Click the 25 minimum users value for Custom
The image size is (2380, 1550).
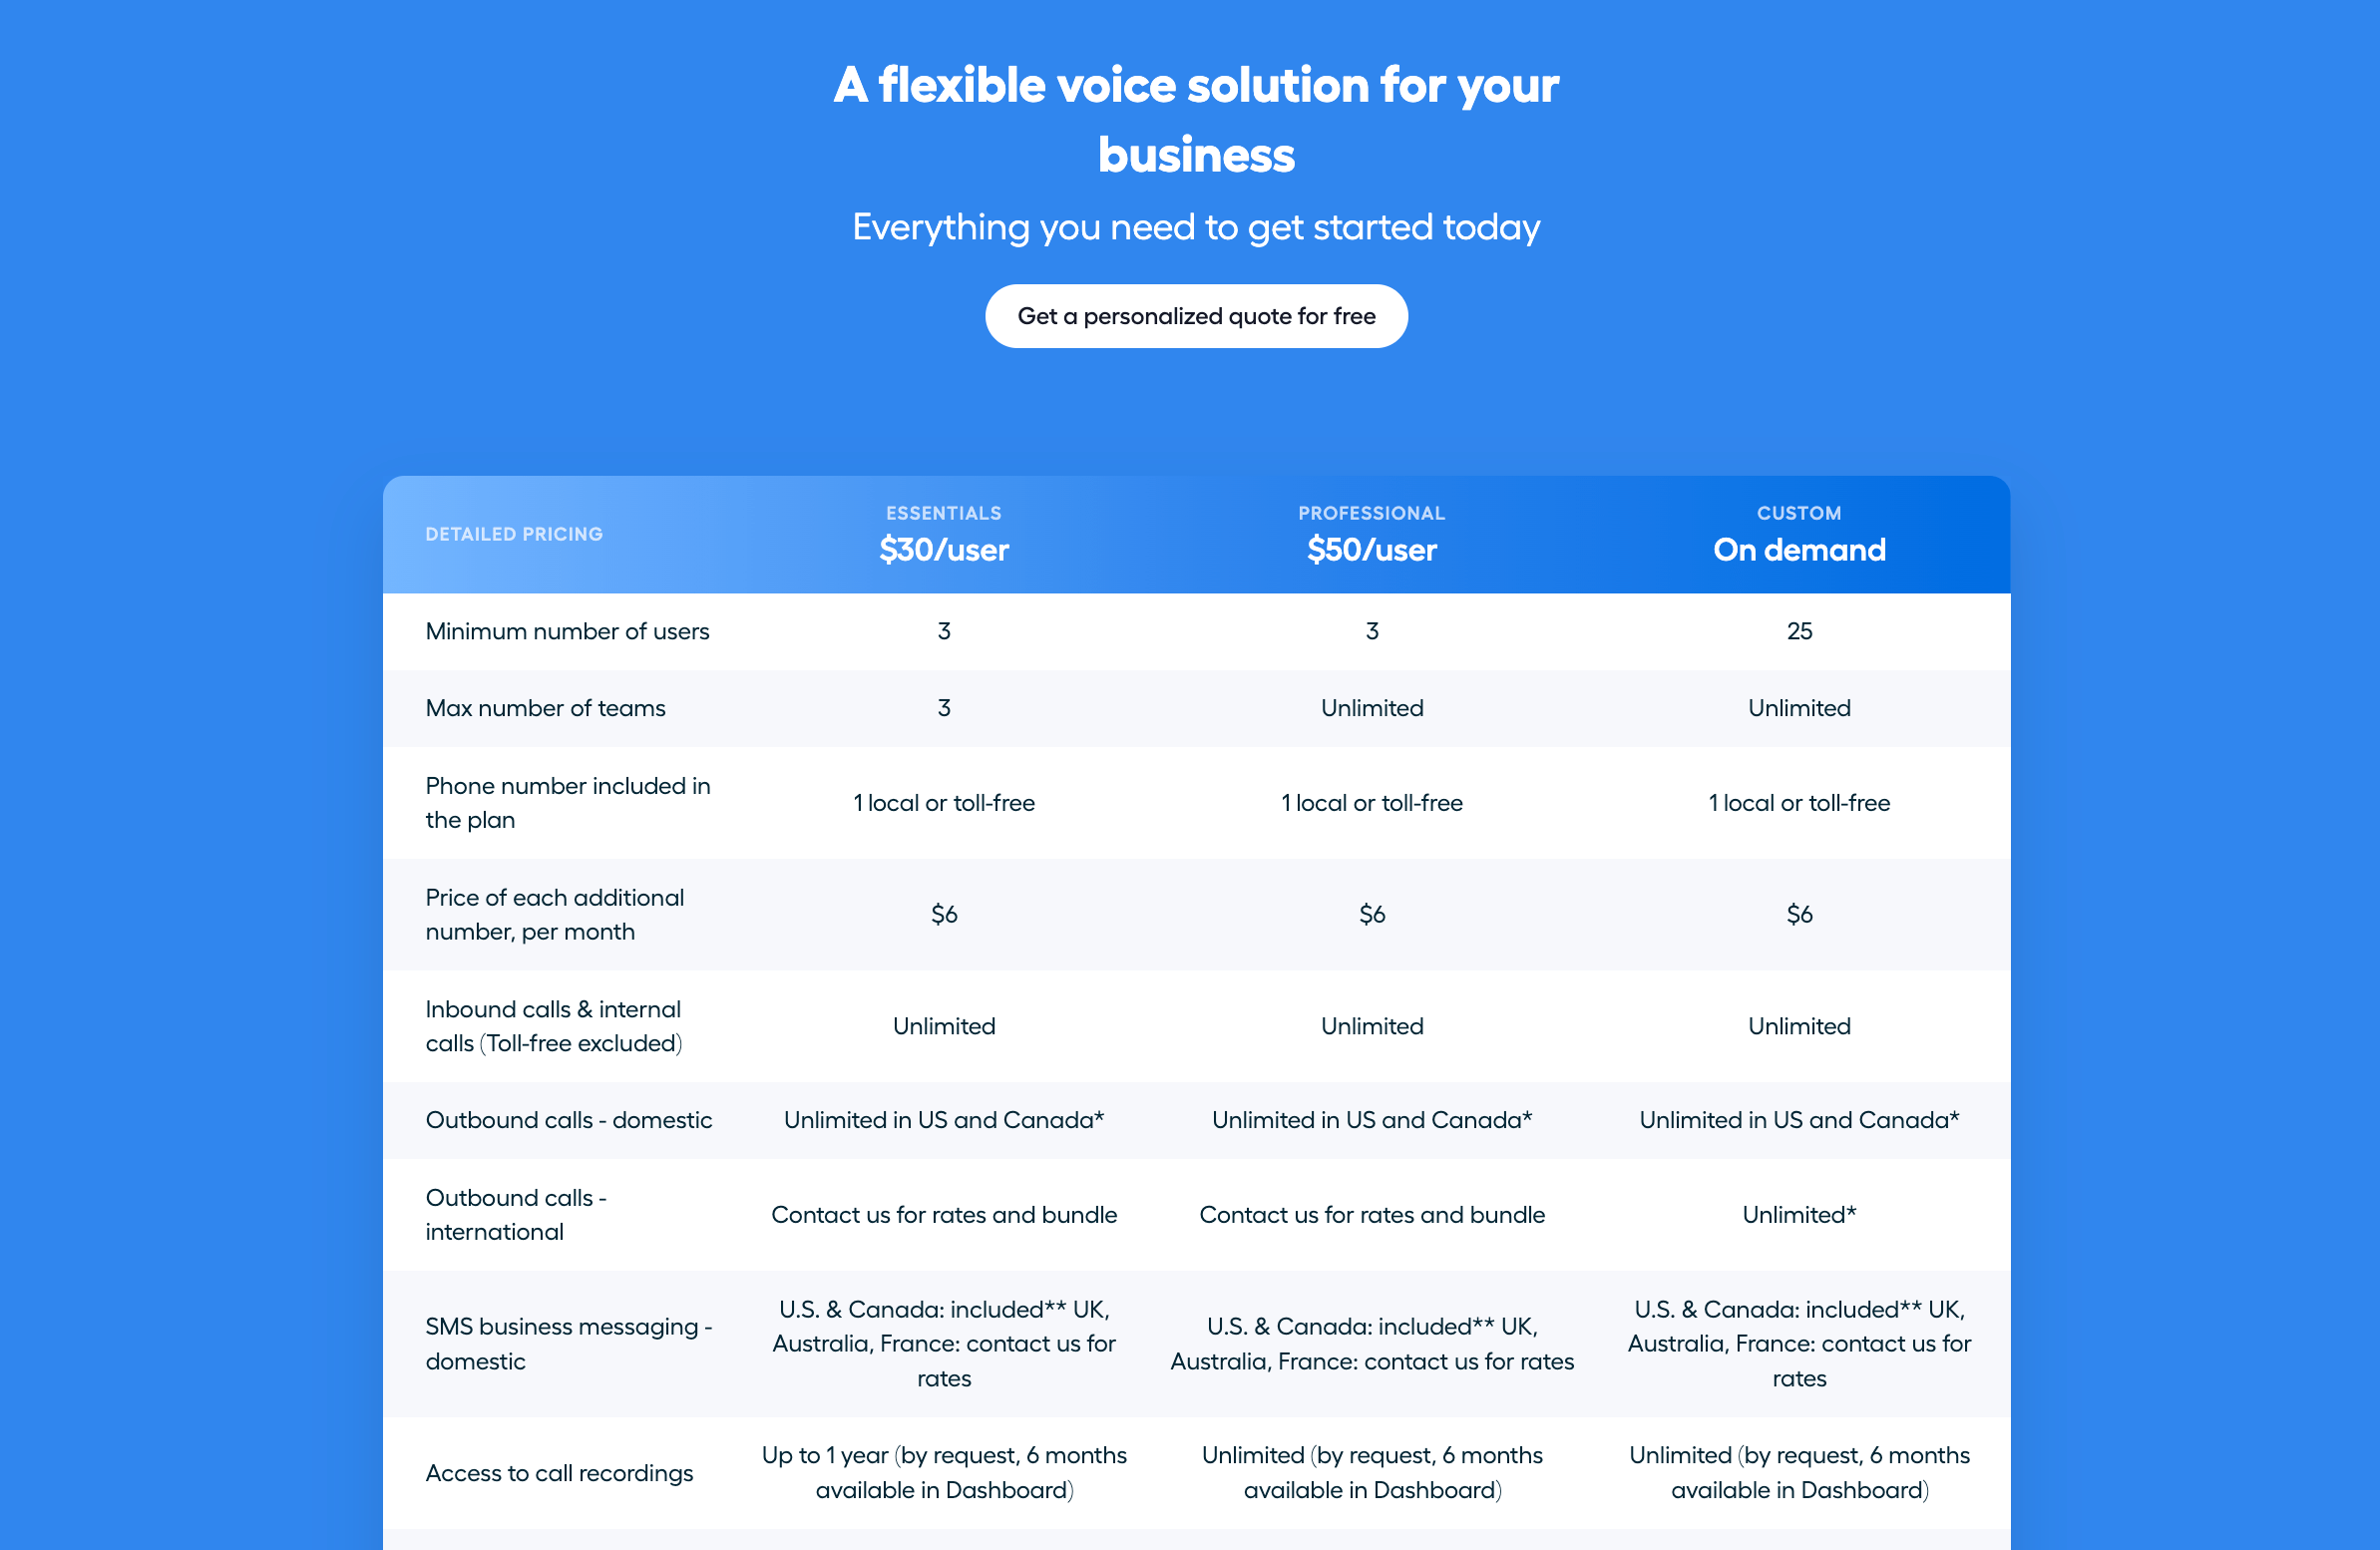[1798, 631]
